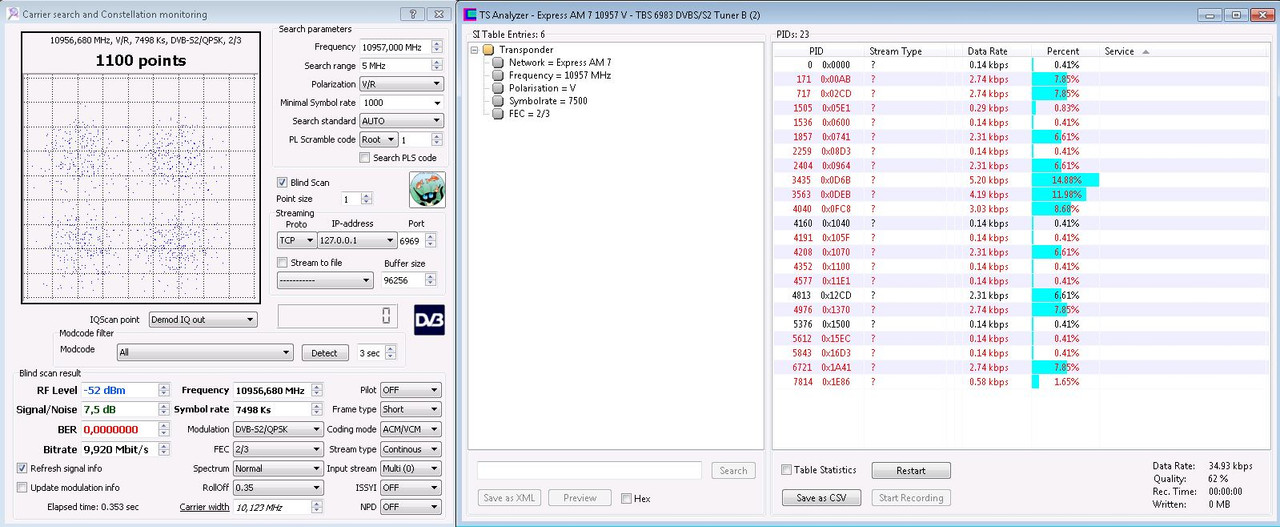Click the search text box in TS Analyzer
The width and height of the screenshot is (1280, 527).
tap(590, 470)
